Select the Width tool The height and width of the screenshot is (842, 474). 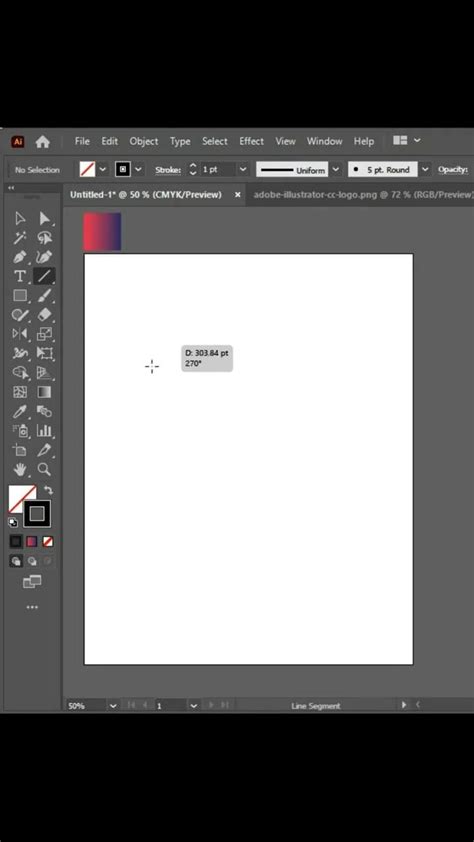[x=20, y=353]
